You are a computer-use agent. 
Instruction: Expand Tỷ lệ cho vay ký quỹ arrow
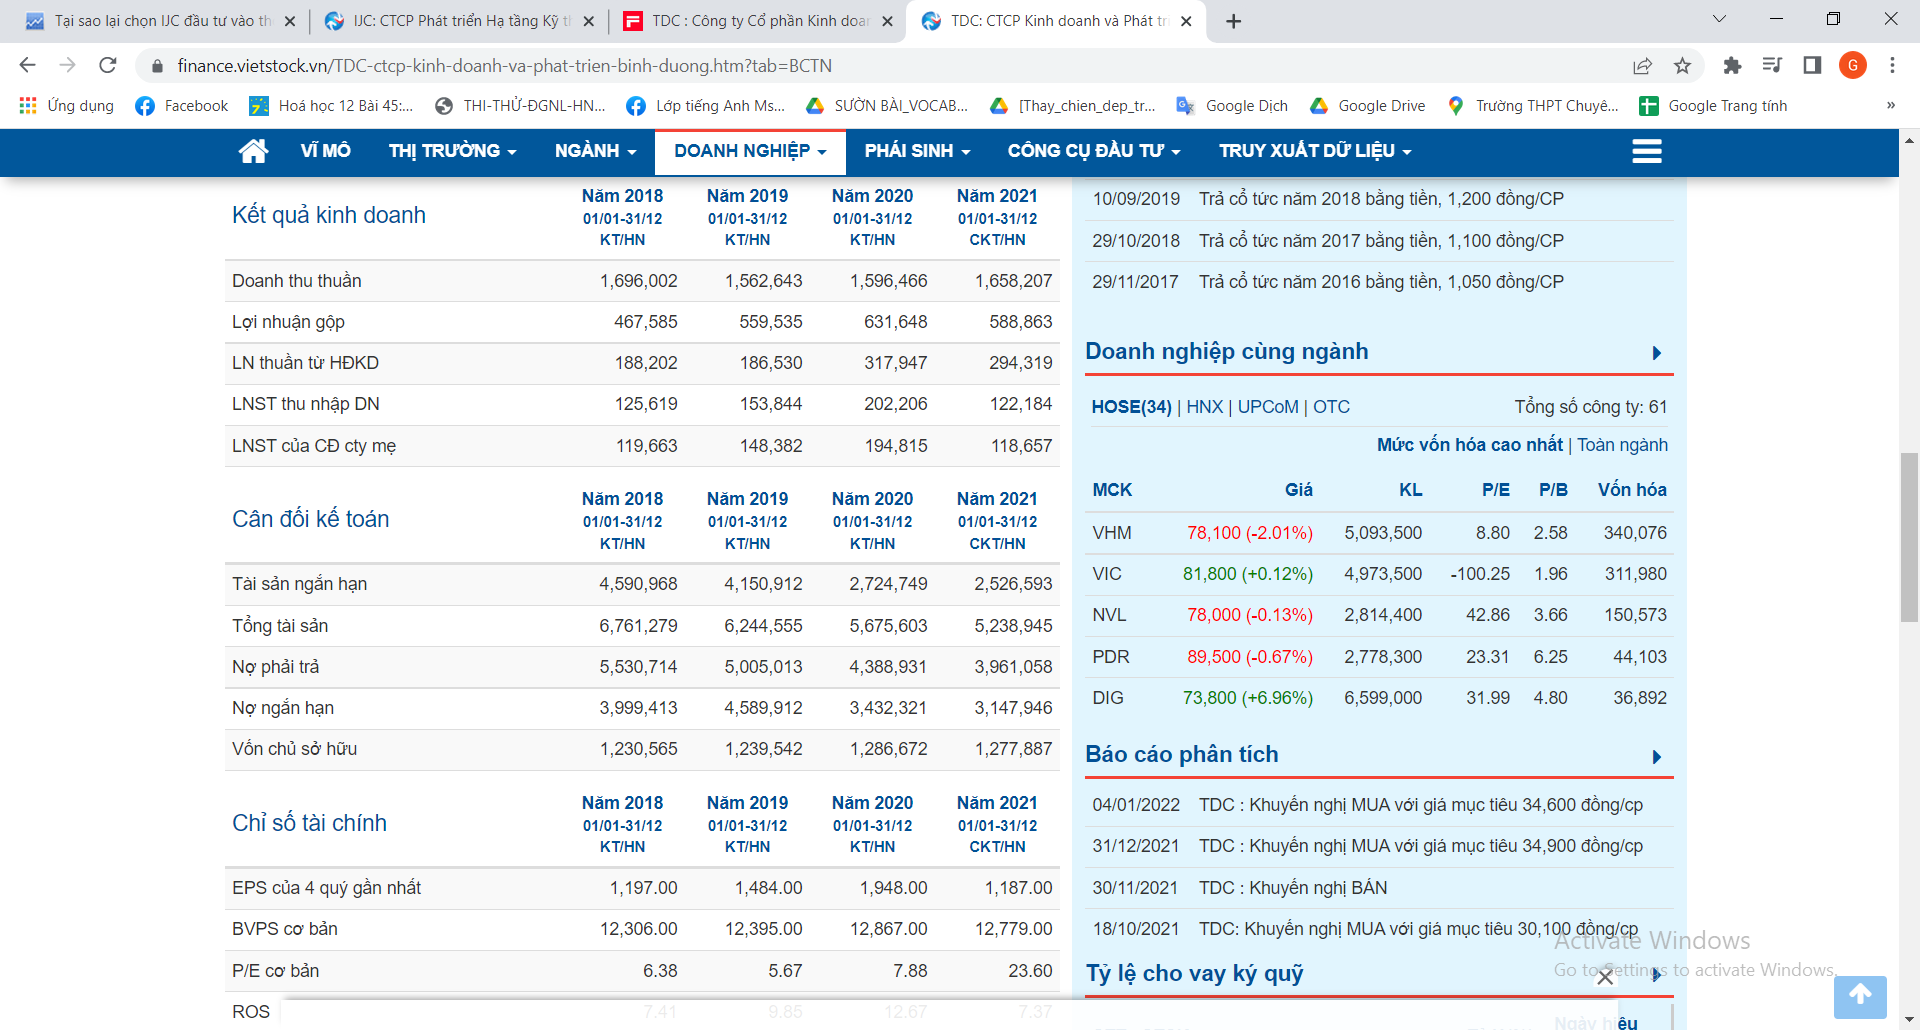1657,975
